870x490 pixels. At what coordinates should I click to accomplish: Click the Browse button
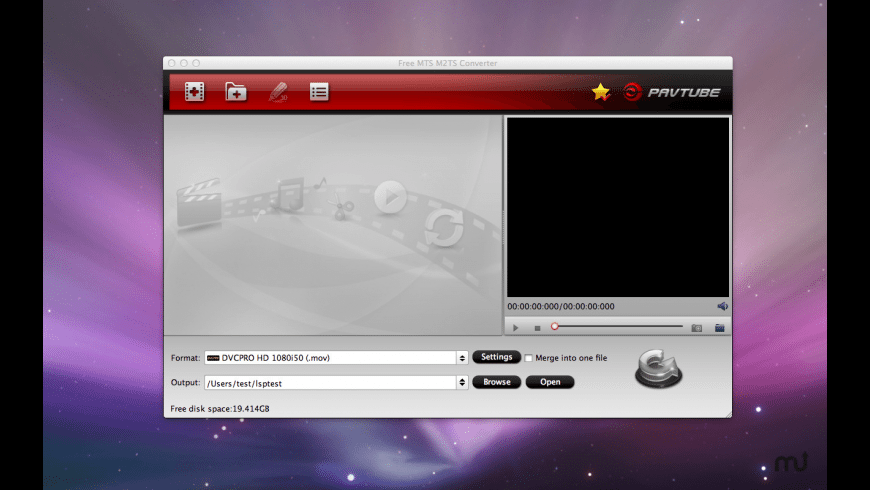pos(497,382)
